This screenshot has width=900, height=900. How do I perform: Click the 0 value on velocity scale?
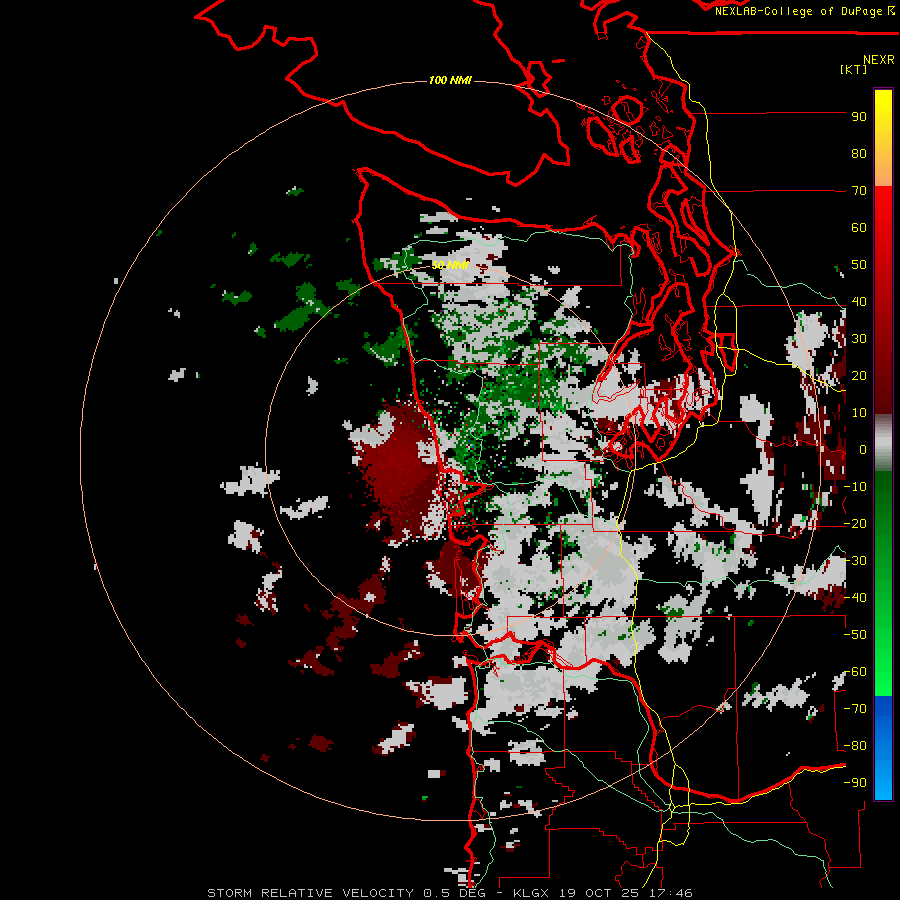pyautogui.click(x=863, y=449)
